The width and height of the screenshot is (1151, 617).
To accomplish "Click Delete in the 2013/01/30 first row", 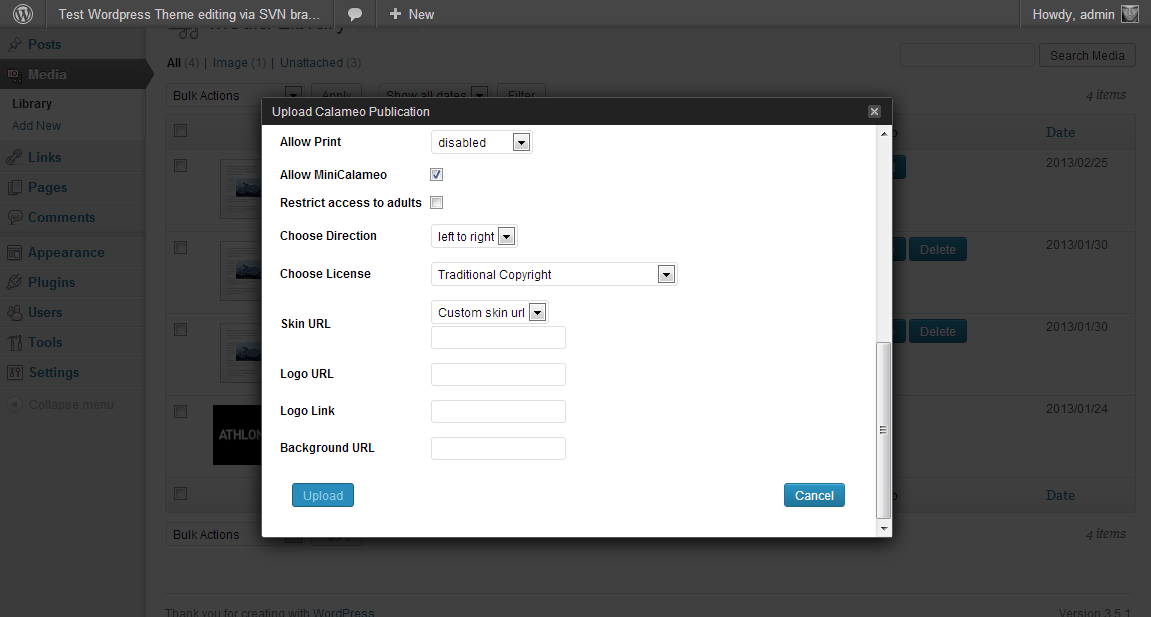I will (x=937, y=249).
